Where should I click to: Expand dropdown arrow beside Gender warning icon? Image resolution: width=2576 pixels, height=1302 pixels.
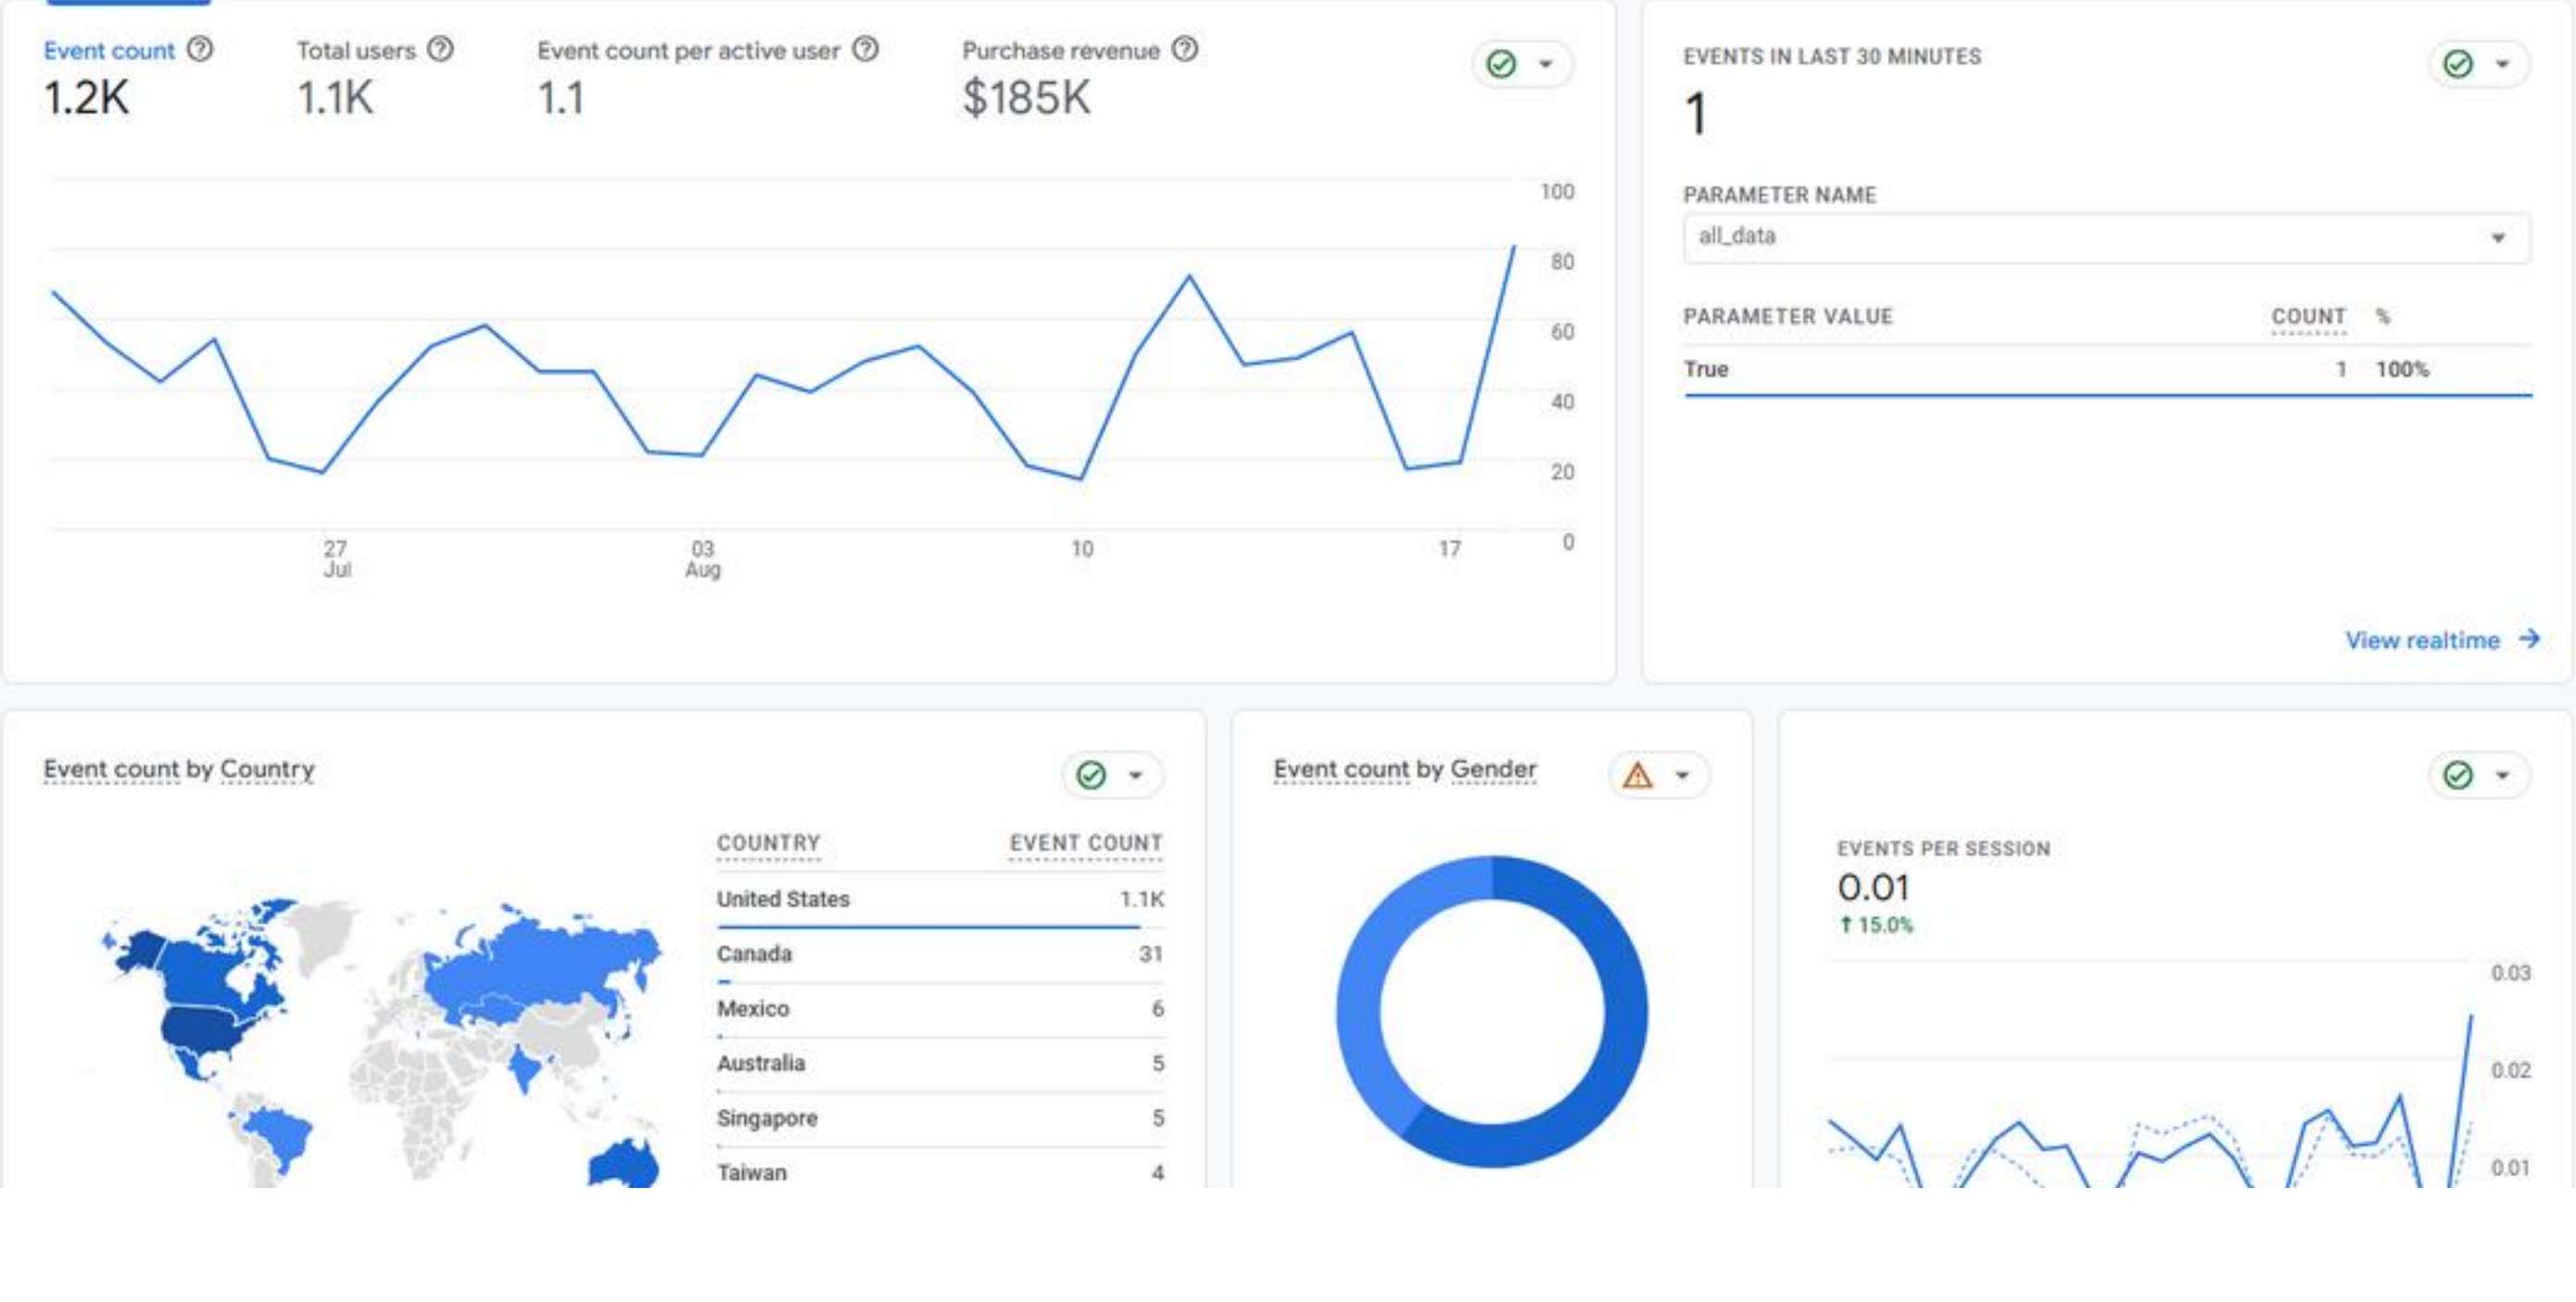click(1682, 775)
